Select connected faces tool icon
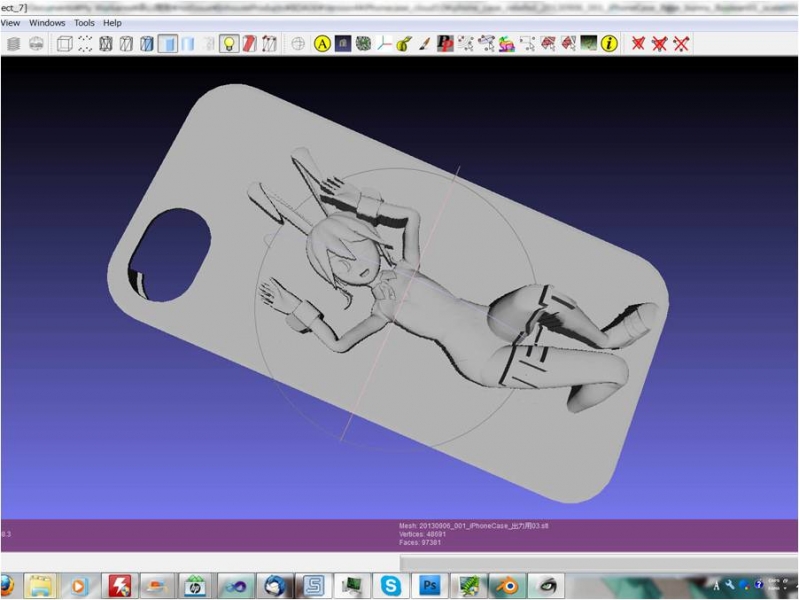 pos(568,44)
